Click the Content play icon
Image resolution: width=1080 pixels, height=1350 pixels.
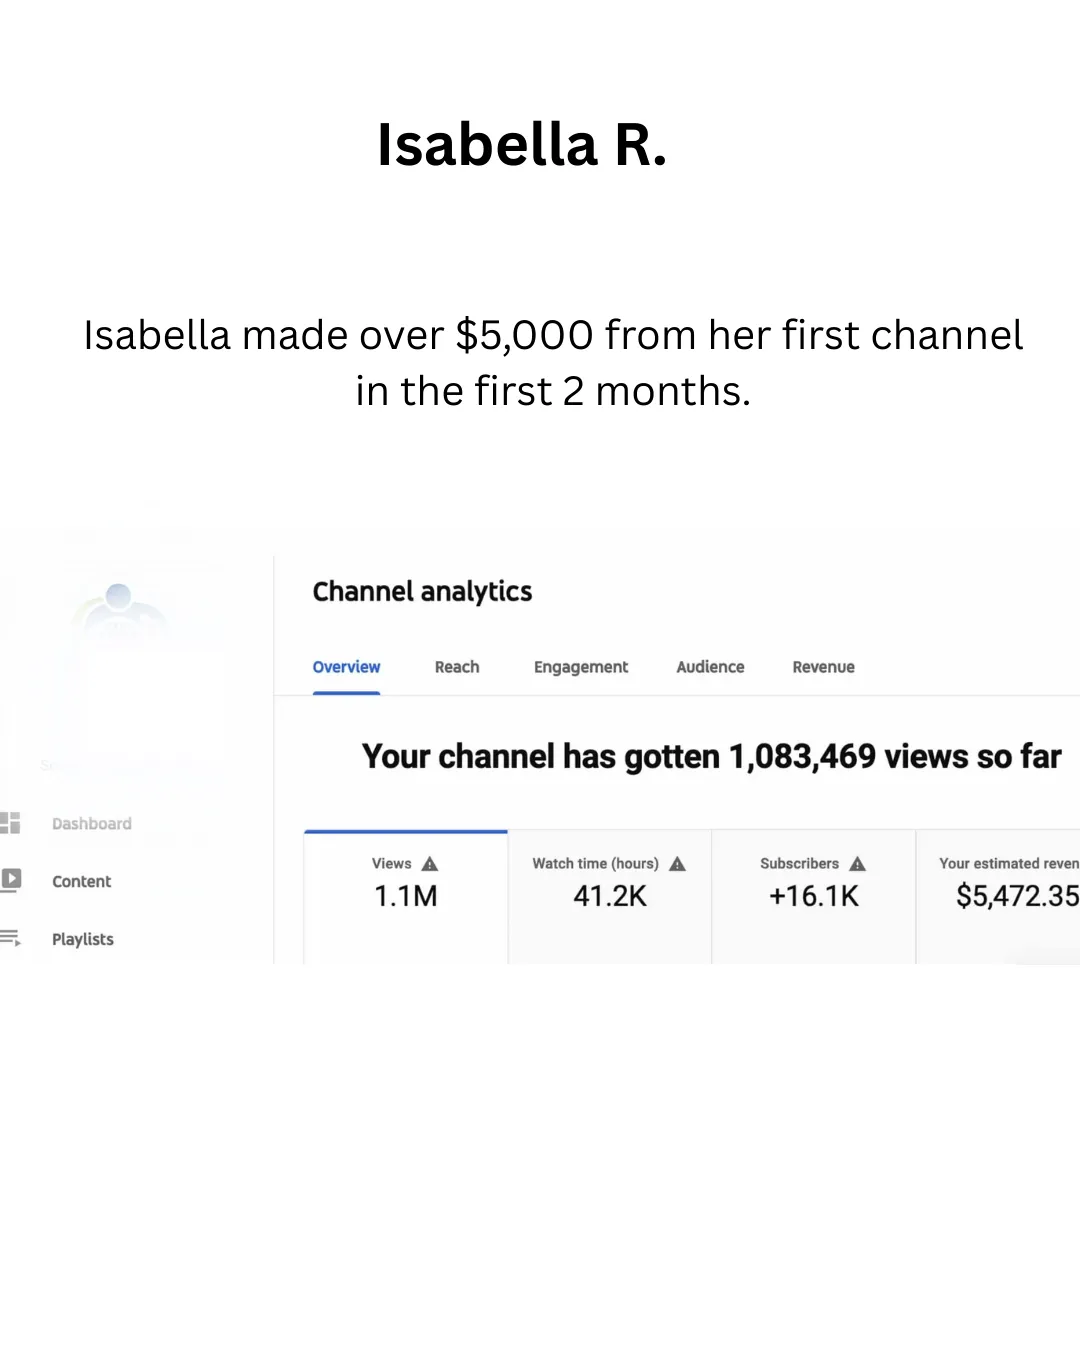[10, 880]
